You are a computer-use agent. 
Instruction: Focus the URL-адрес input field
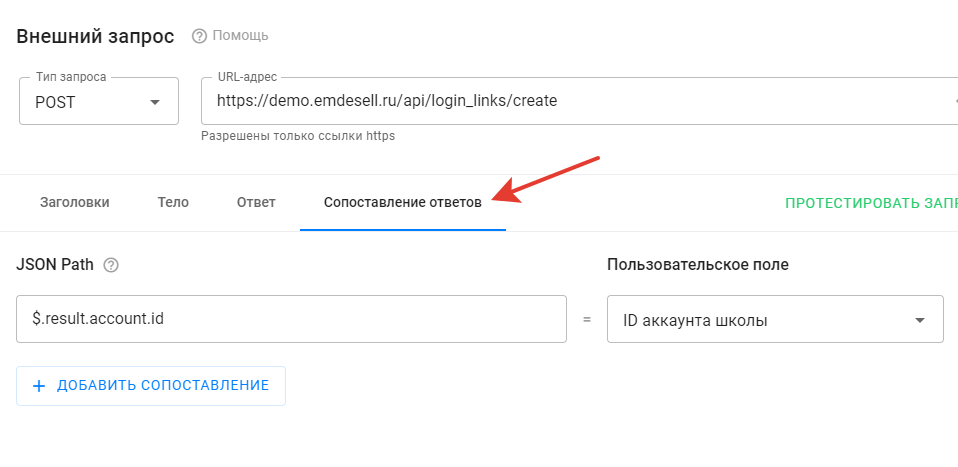570,101
